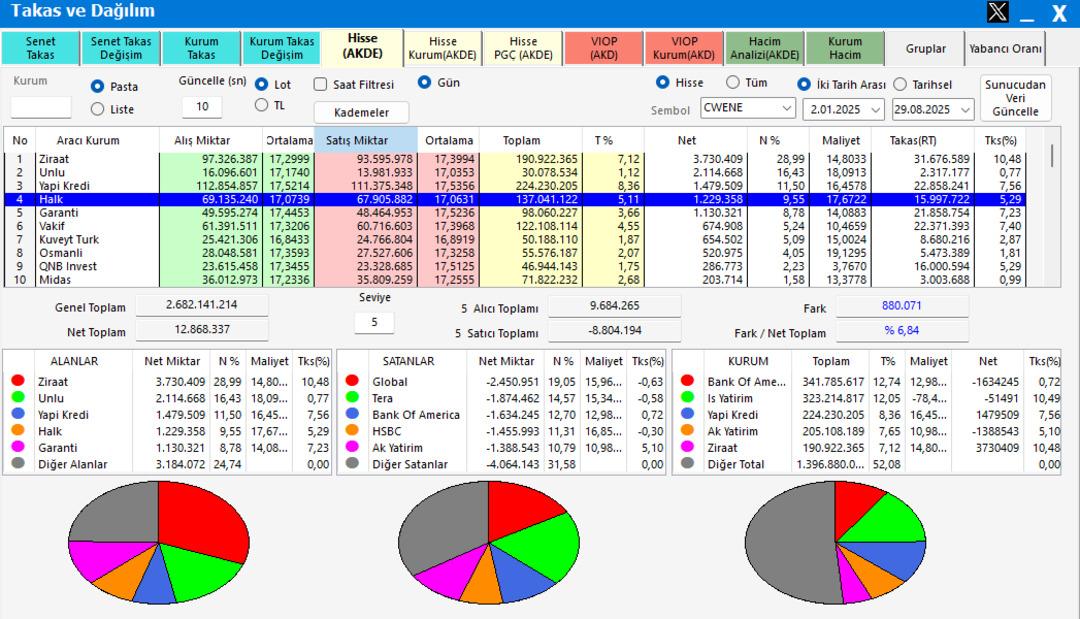The height and width of the screenshot is (619, 1080).
Task: Enable the Saat Filtresi checkbox
Action: pyautogui.click(x=320, y=84)
